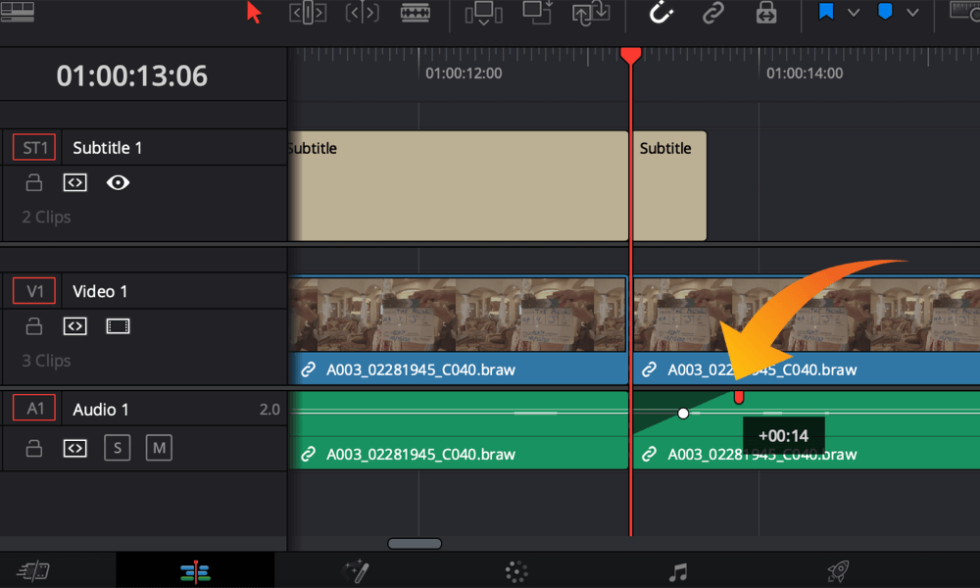Toggle the position lock icon
The image size is (980, 588).
click(766, 13)
